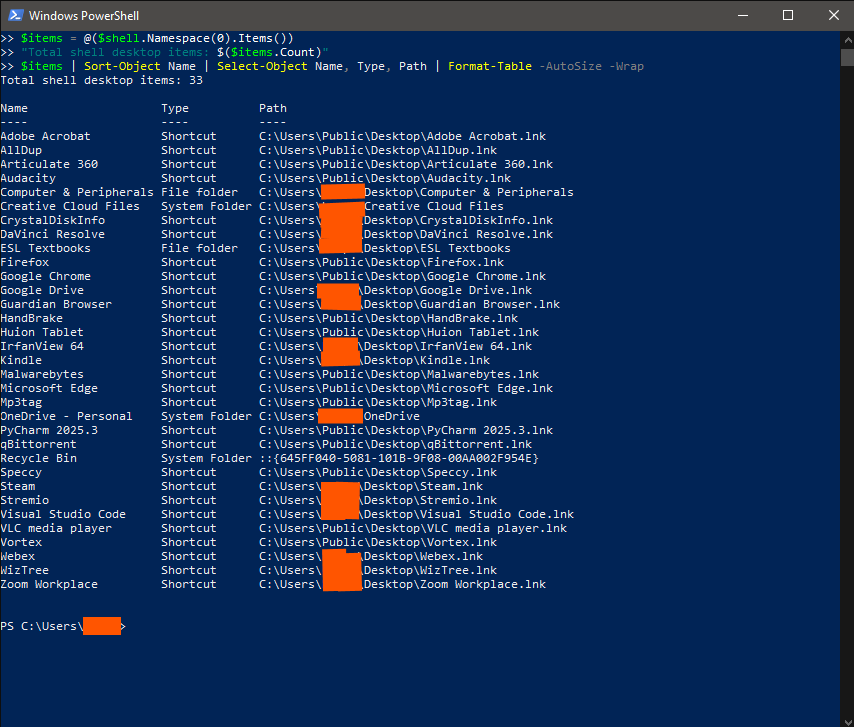Click the 'Firefox' name entry
The width and height of the screenshot is (854, 727).
[x=25, y=262]
